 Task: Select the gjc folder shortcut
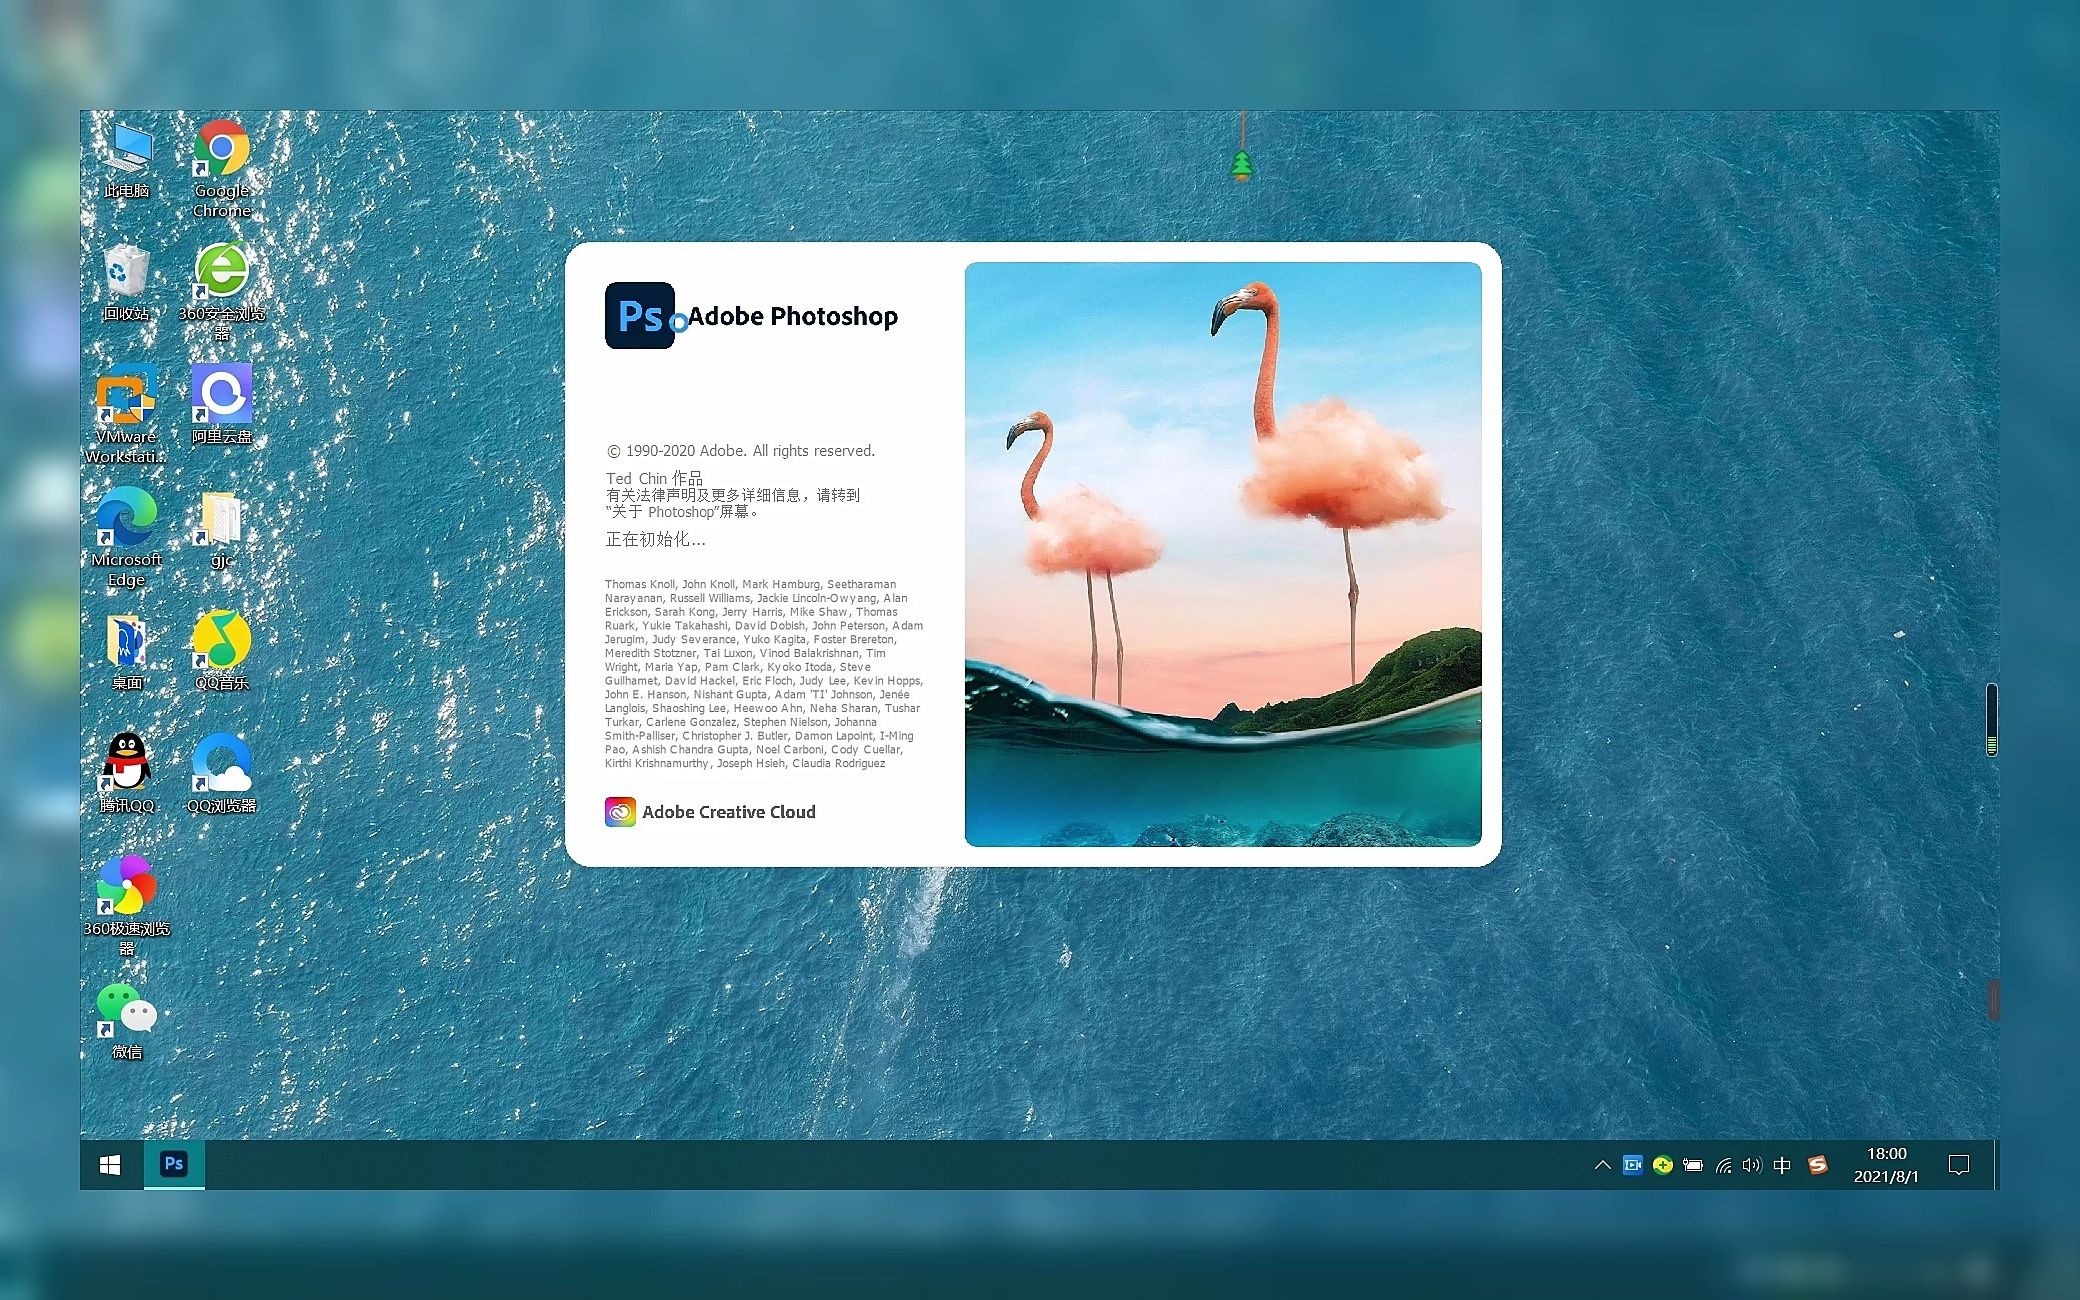222,528
